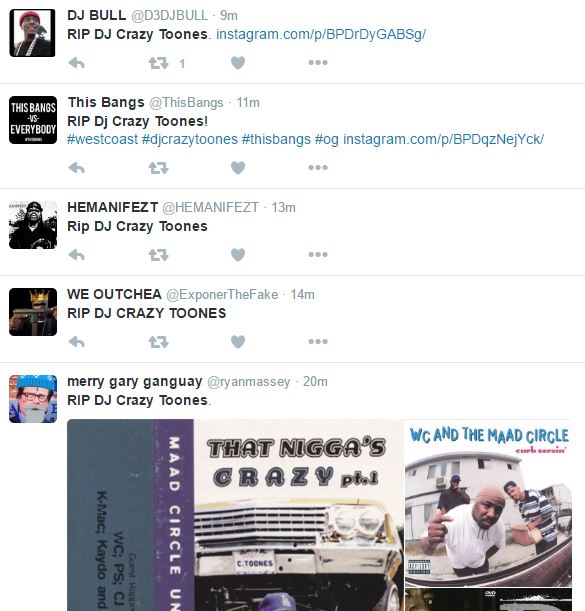Reply to This Bangs tweet
The image size is (585, 611).
point(76,168)
